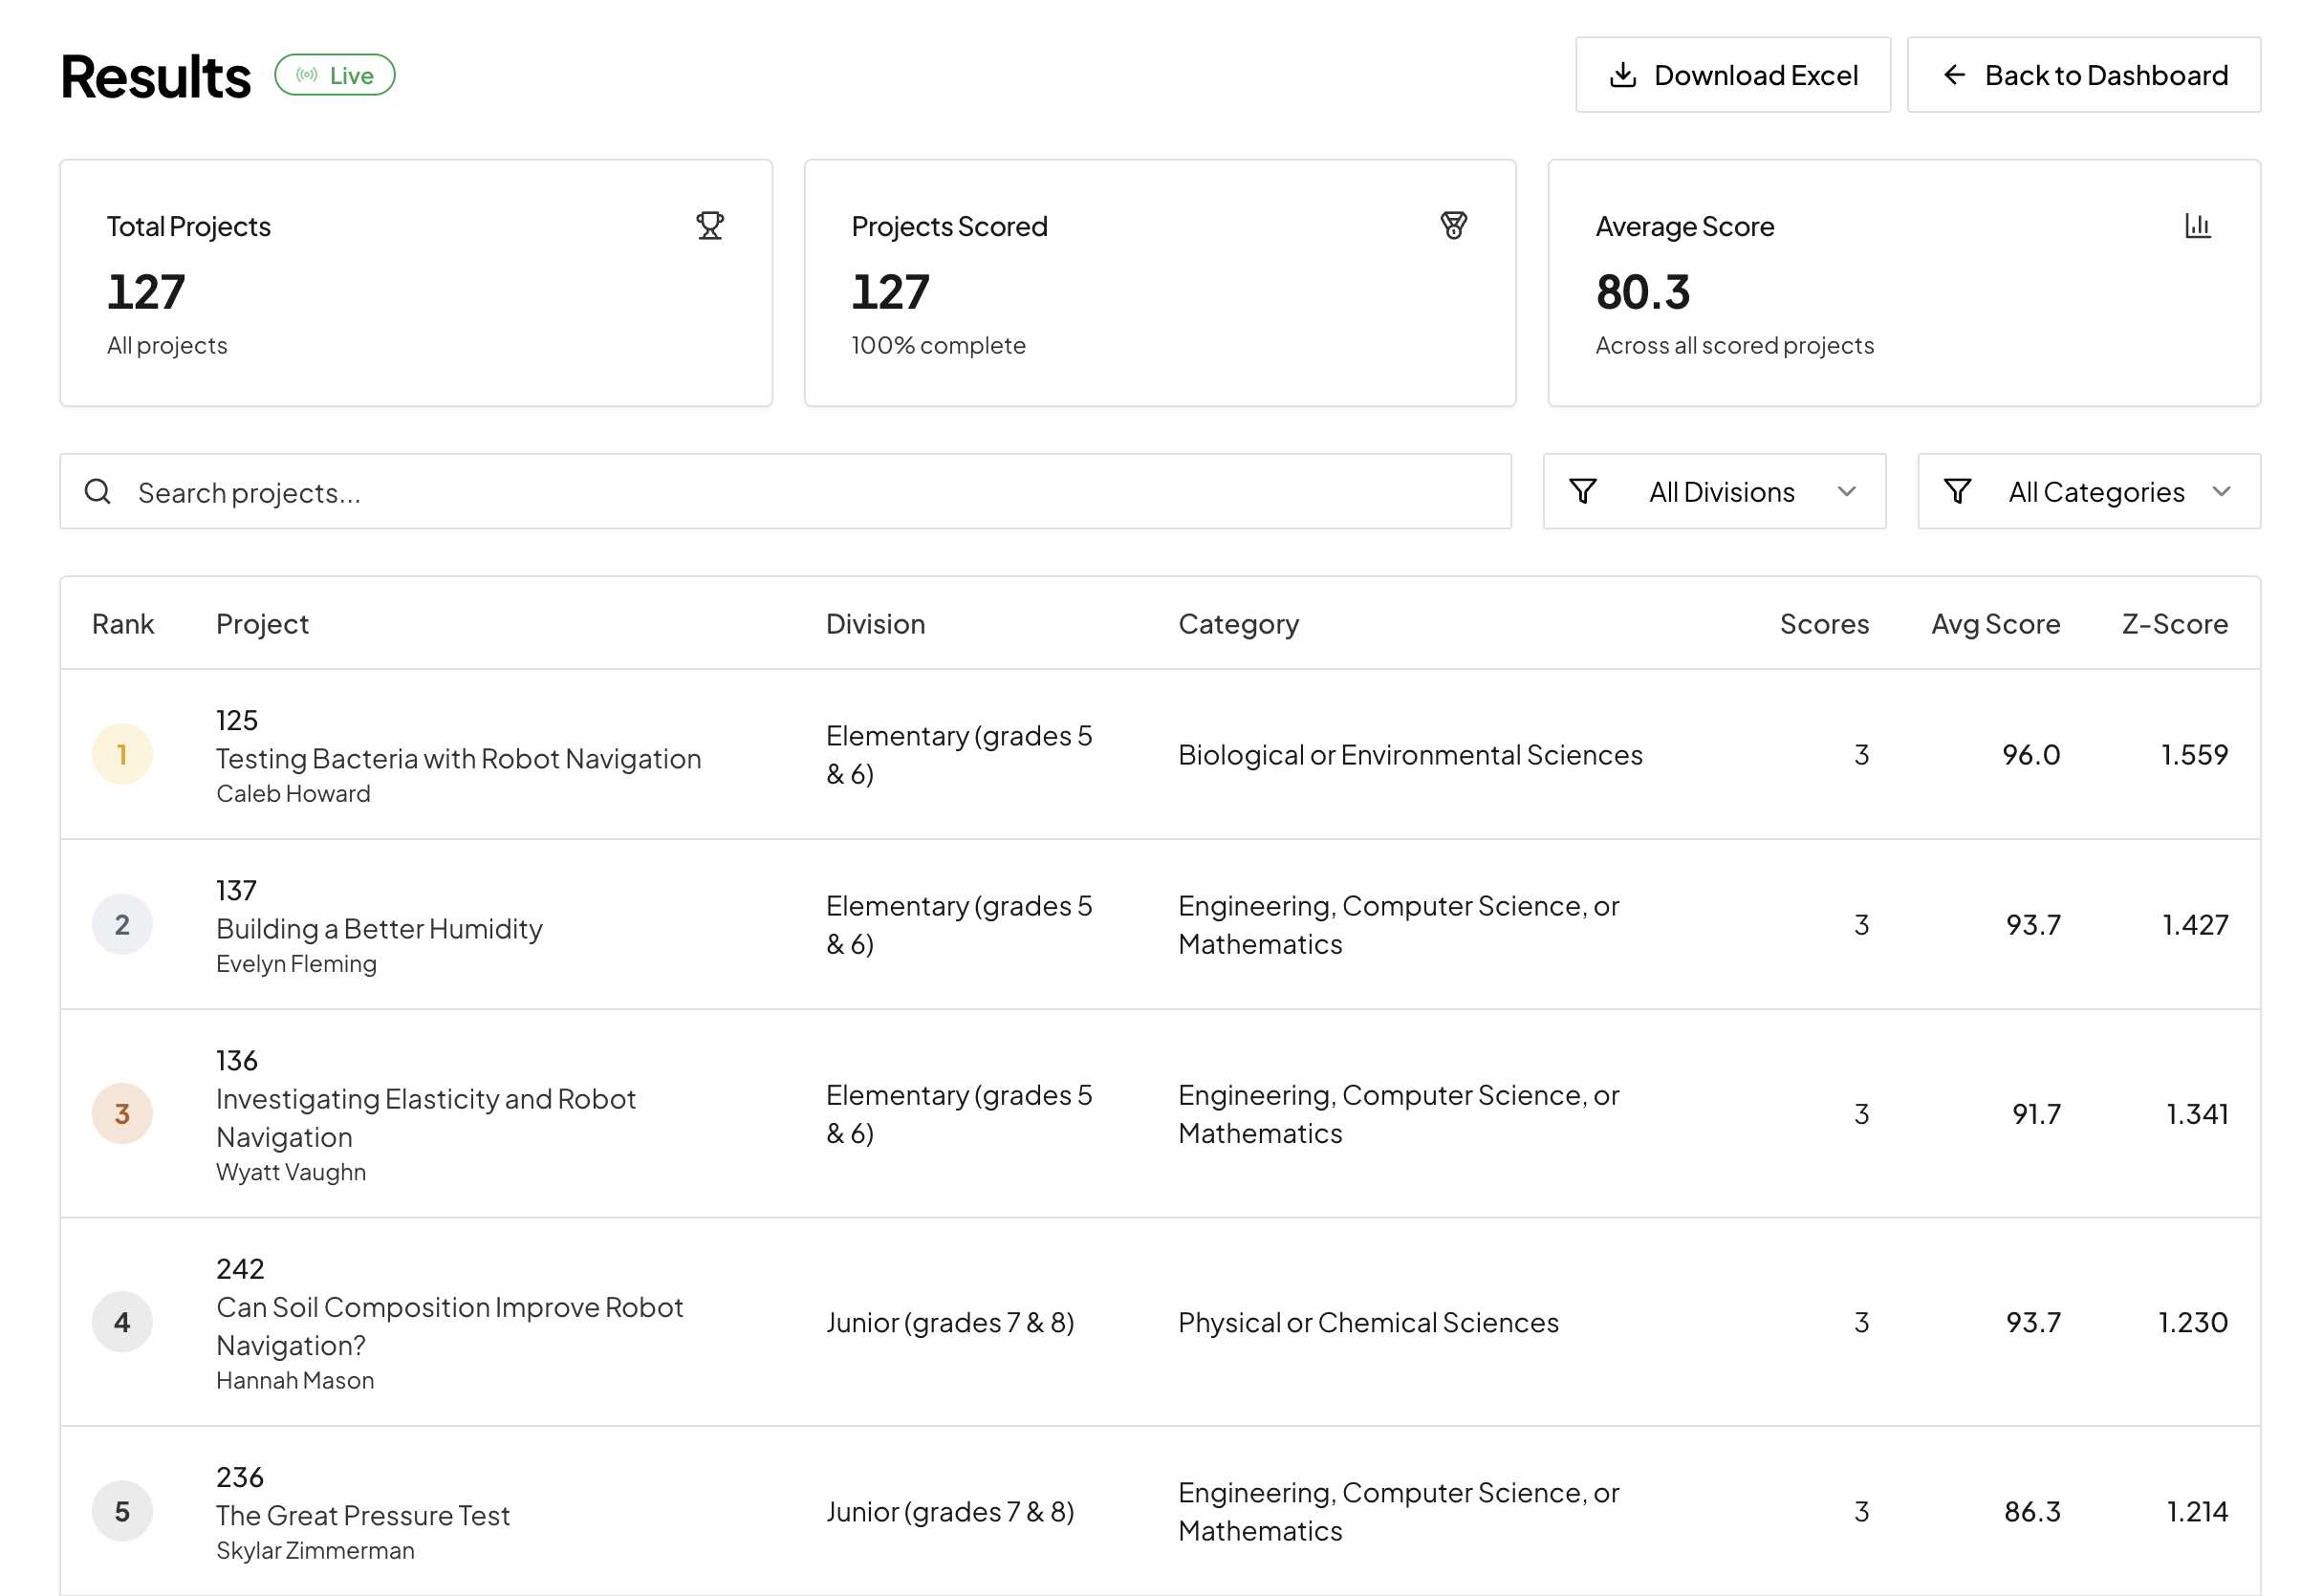Click the funnel icon beside All Divisions

click(1583, 491)
